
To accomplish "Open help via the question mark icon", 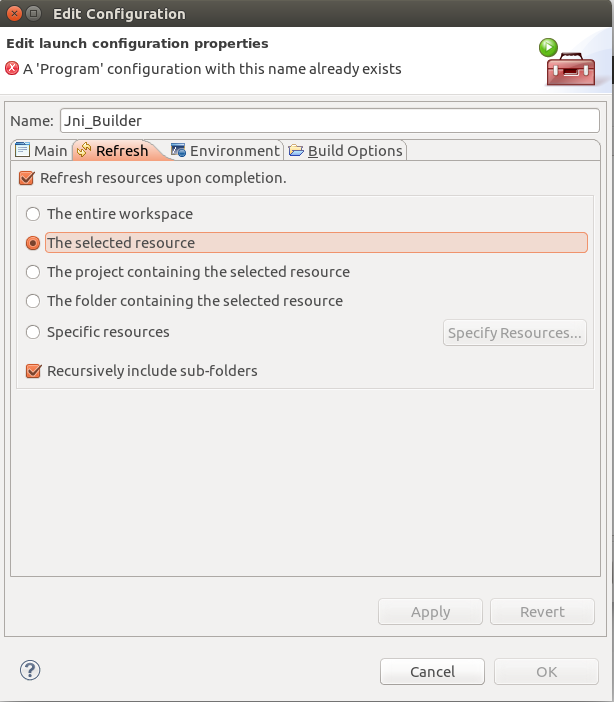I will coord(30,670).
